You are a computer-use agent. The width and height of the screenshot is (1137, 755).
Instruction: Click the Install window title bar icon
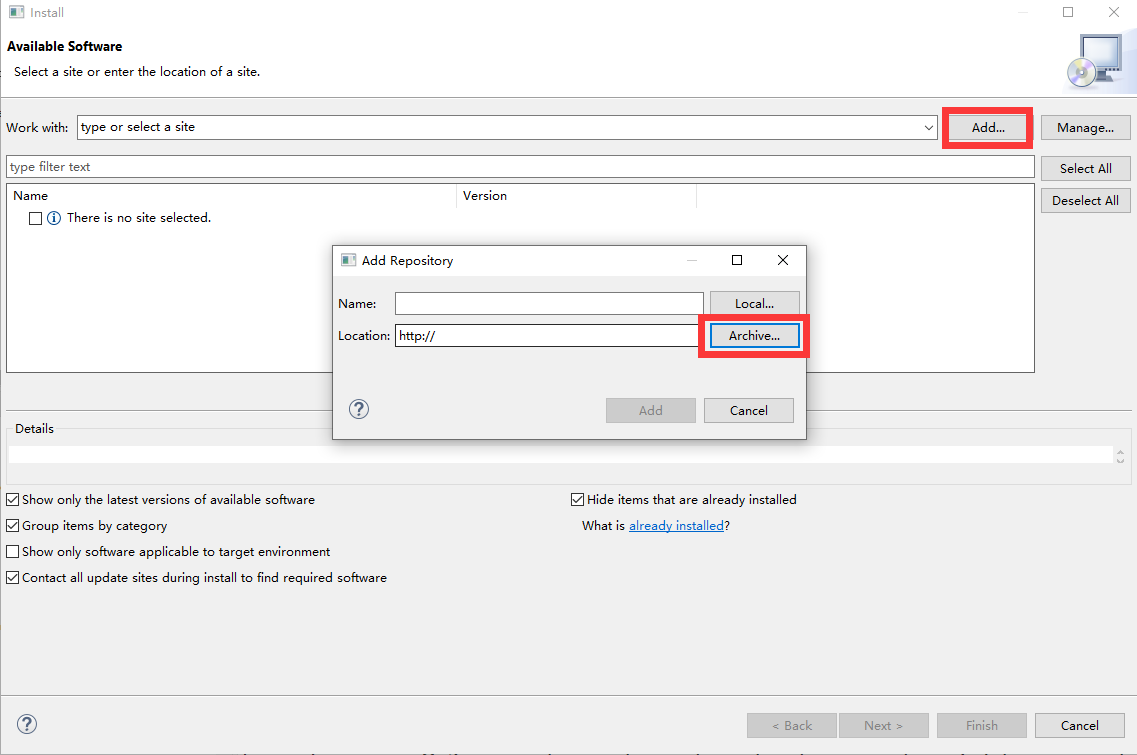(17, 12)
